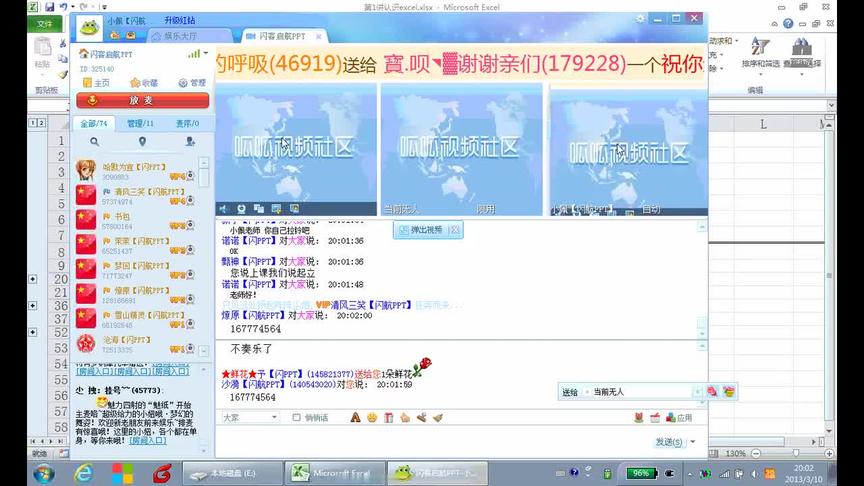Viewport: 864px width, 486px height.
Task: Click the 应用 apps button
Action: (679, 418)
